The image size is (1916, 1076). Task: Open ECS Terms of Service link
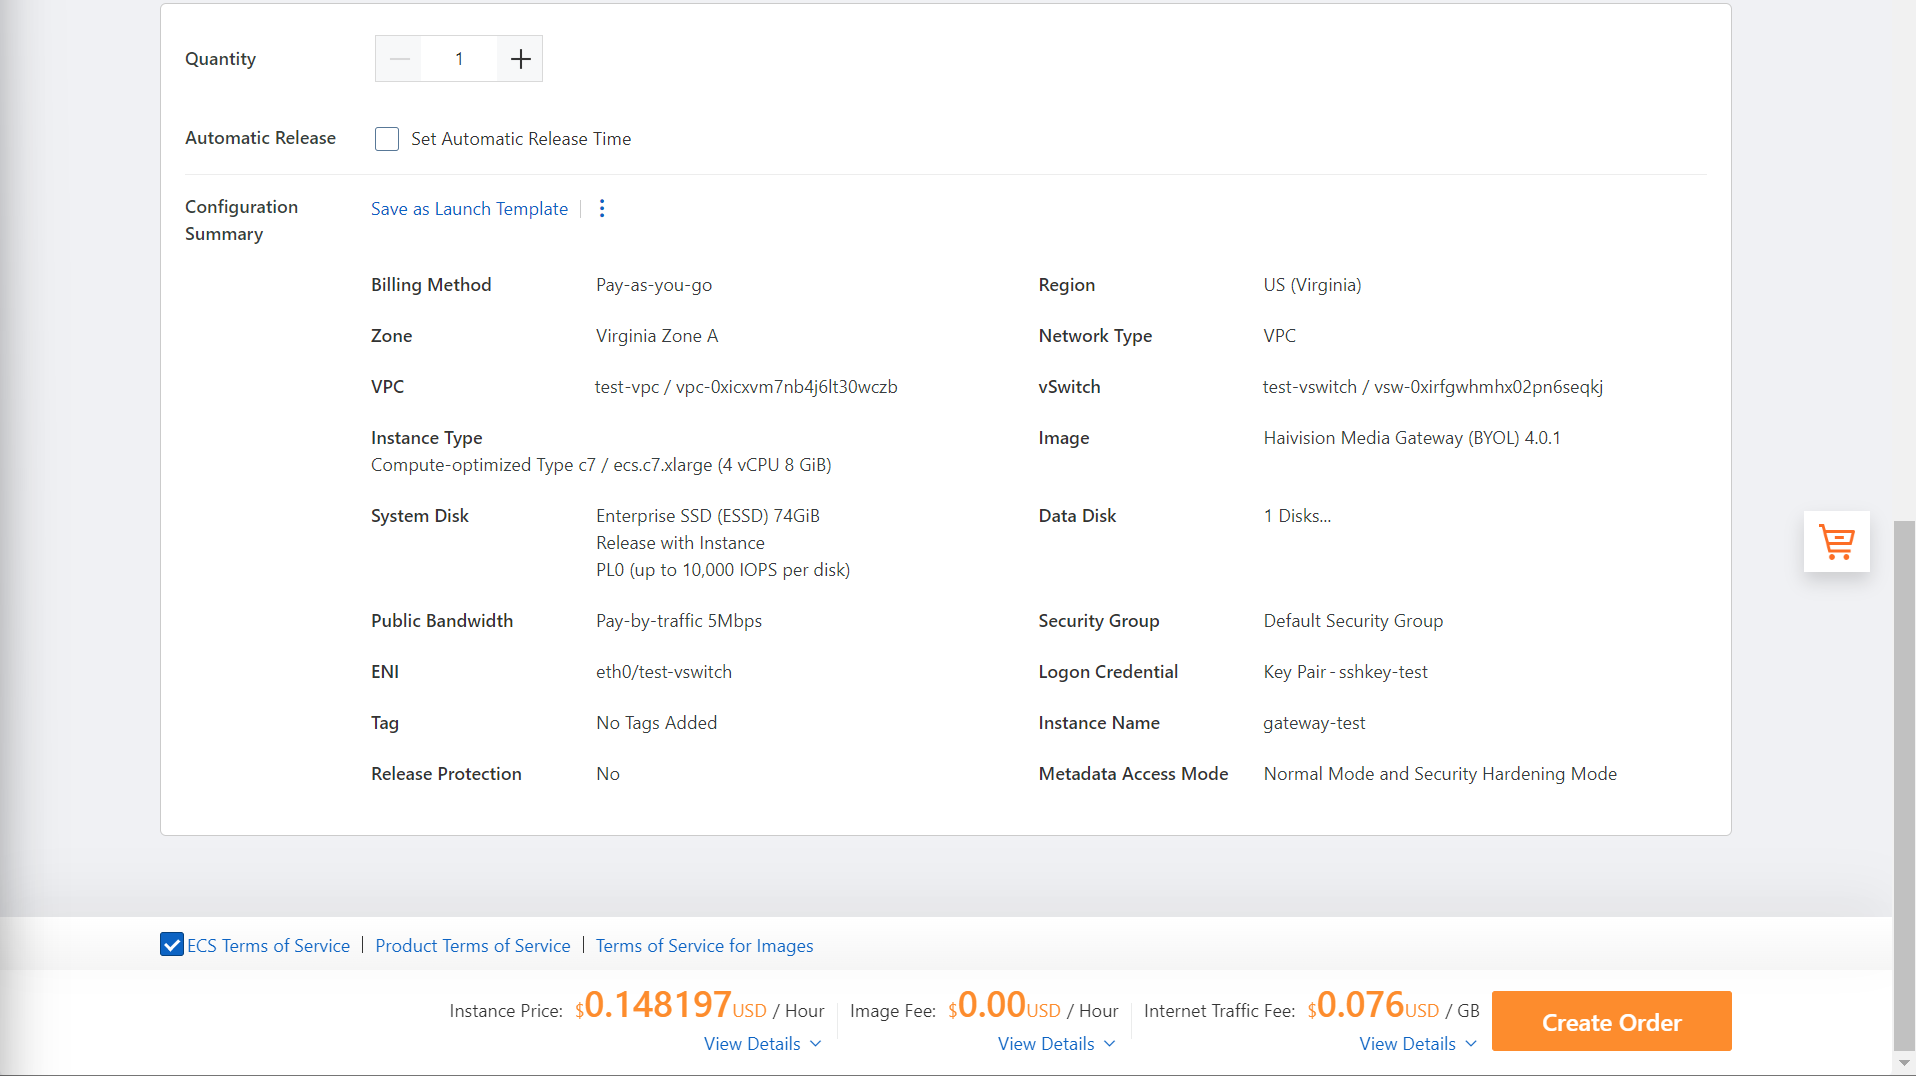268,945
